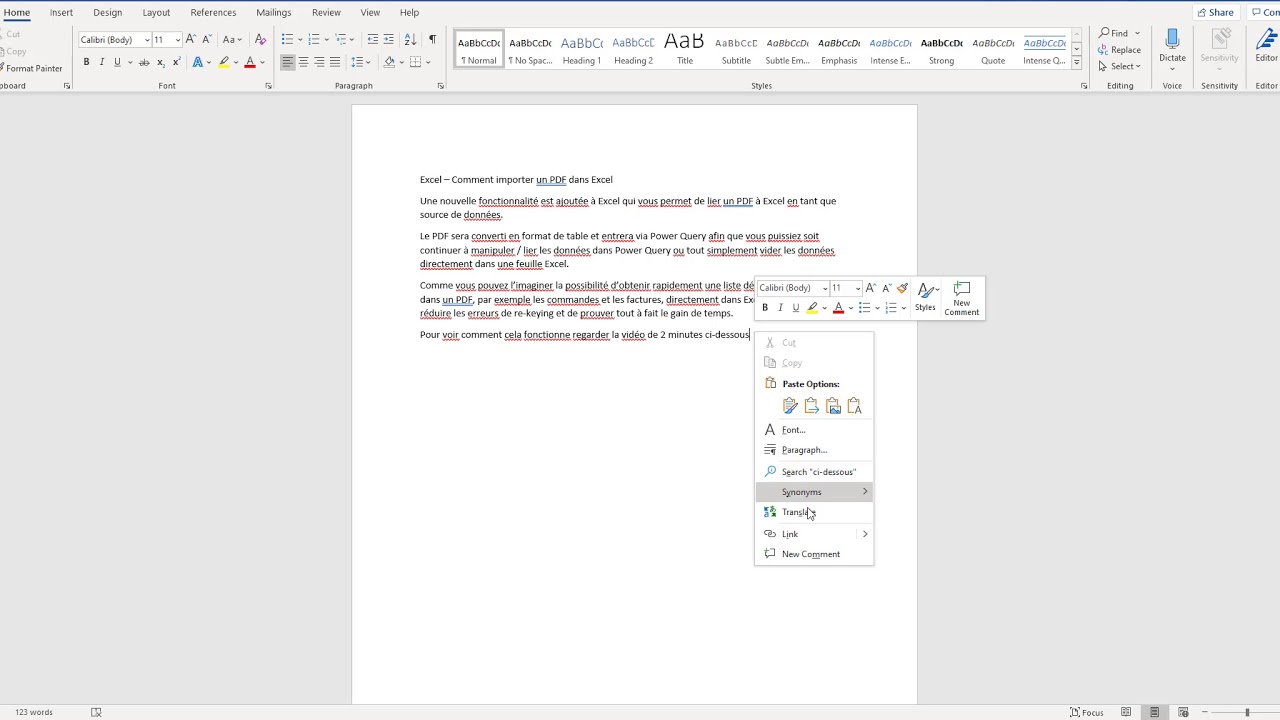Click the Decrease Indent icon

[373, 39]
